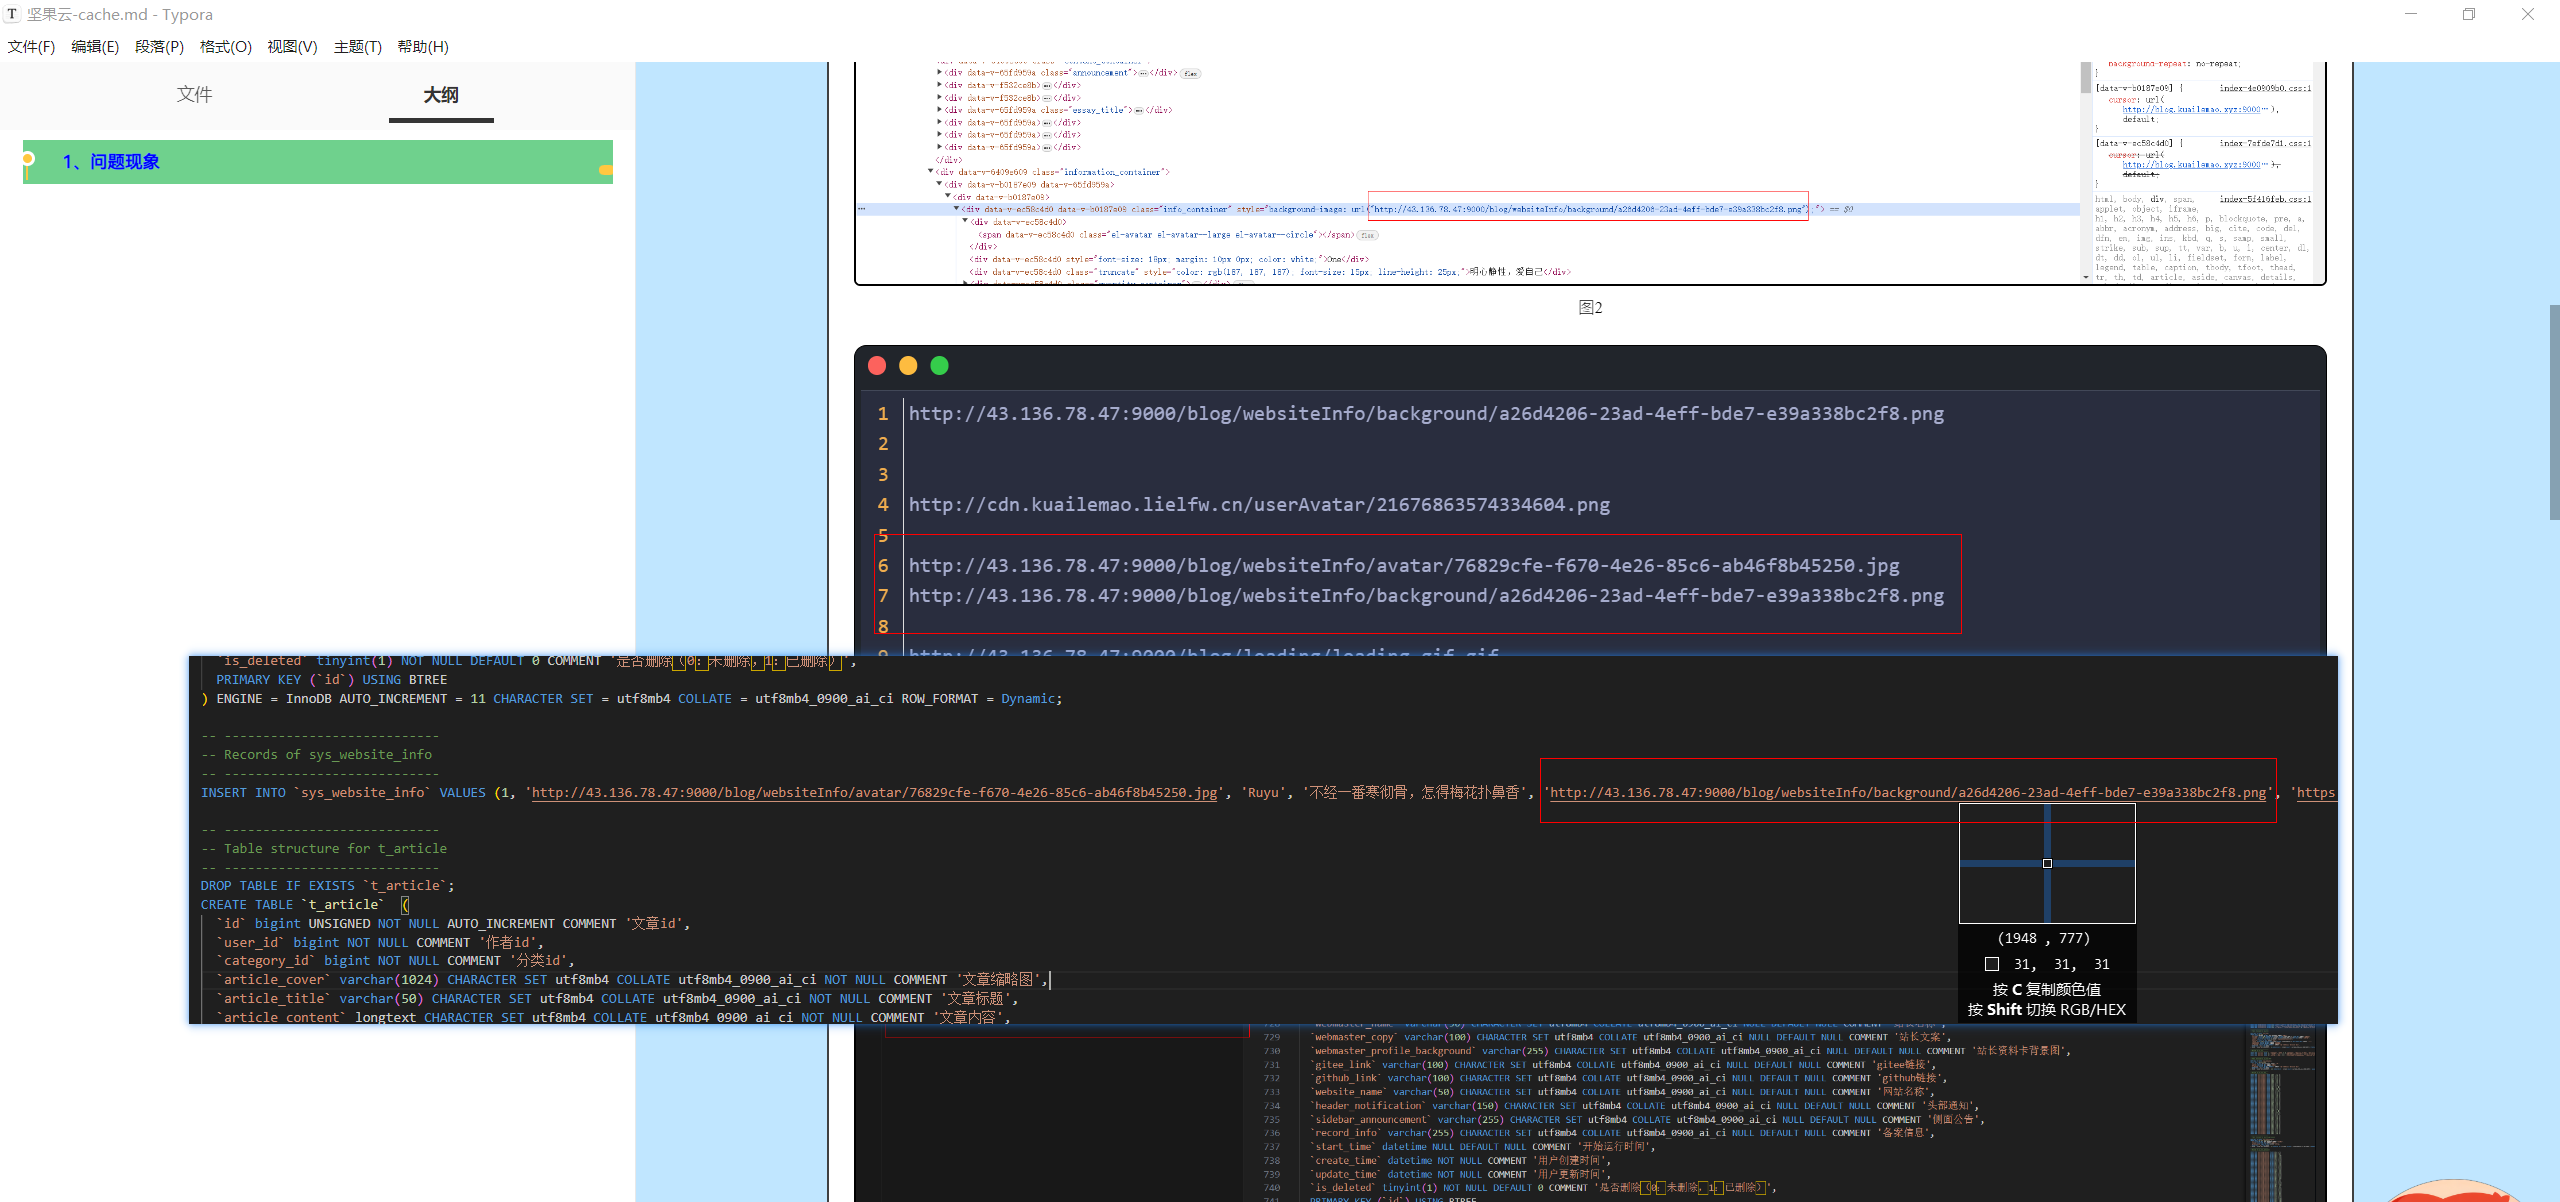This screenshot has width=2560, height=1202.
Task: Minimize the Typora window
Action: tap(2410, 14)
